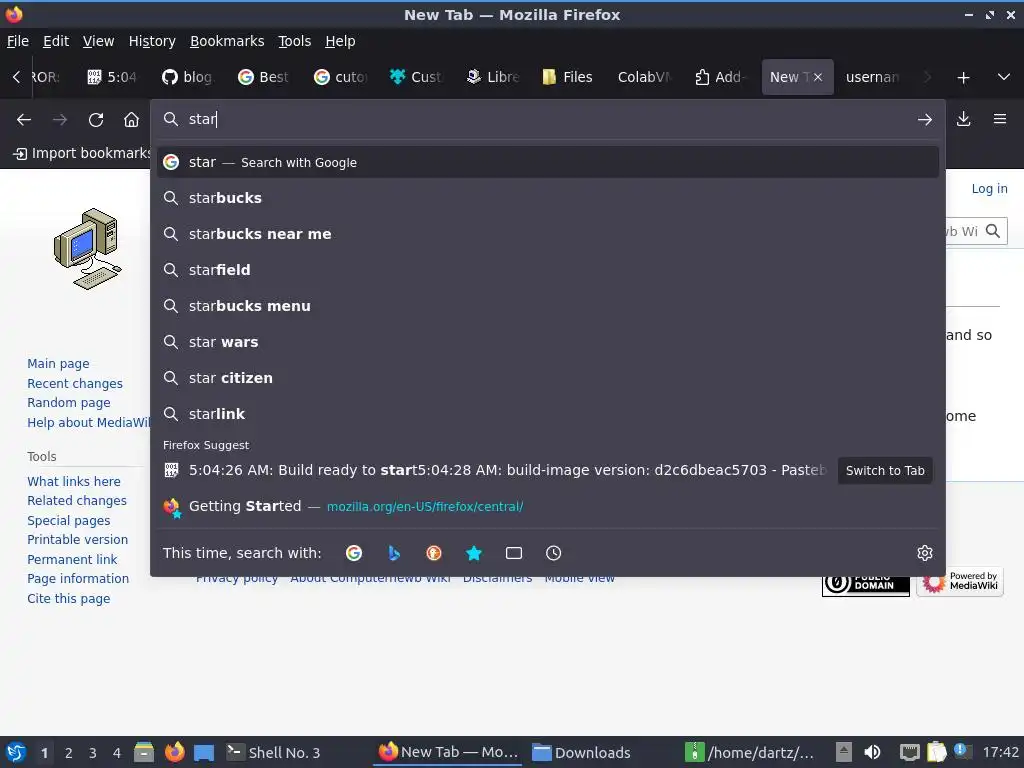Search this time with Bing

point(394,553)
